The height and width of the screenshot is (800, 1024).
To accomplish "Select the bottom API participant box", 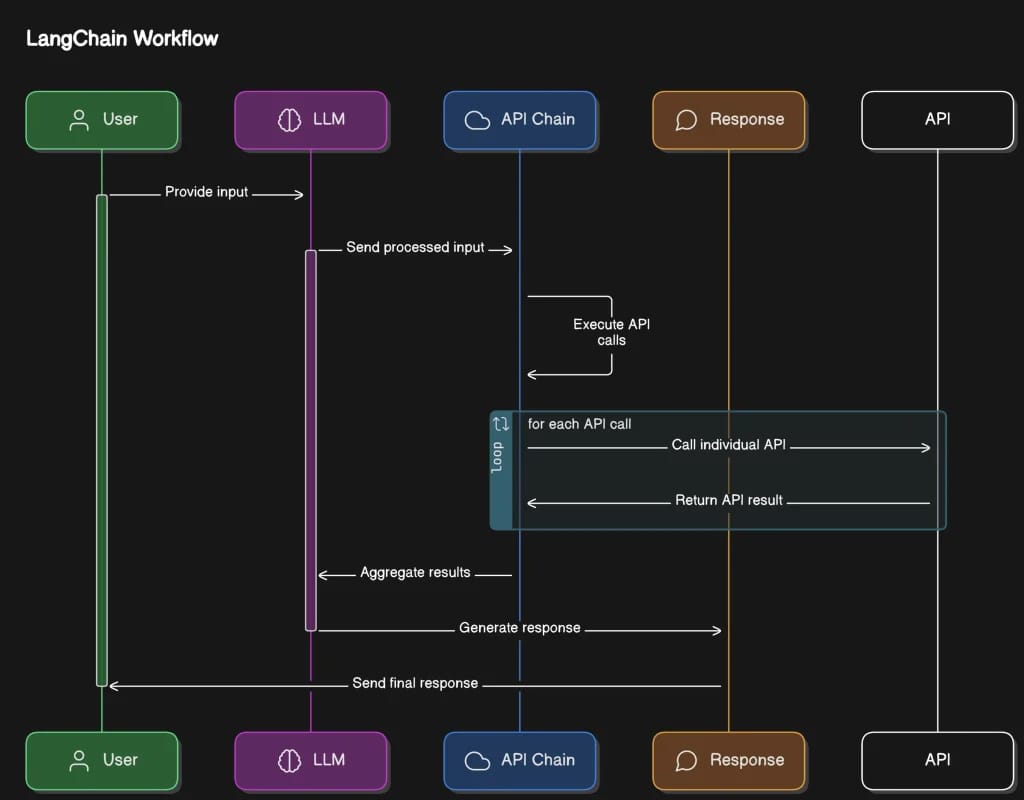I will (937, 761).
